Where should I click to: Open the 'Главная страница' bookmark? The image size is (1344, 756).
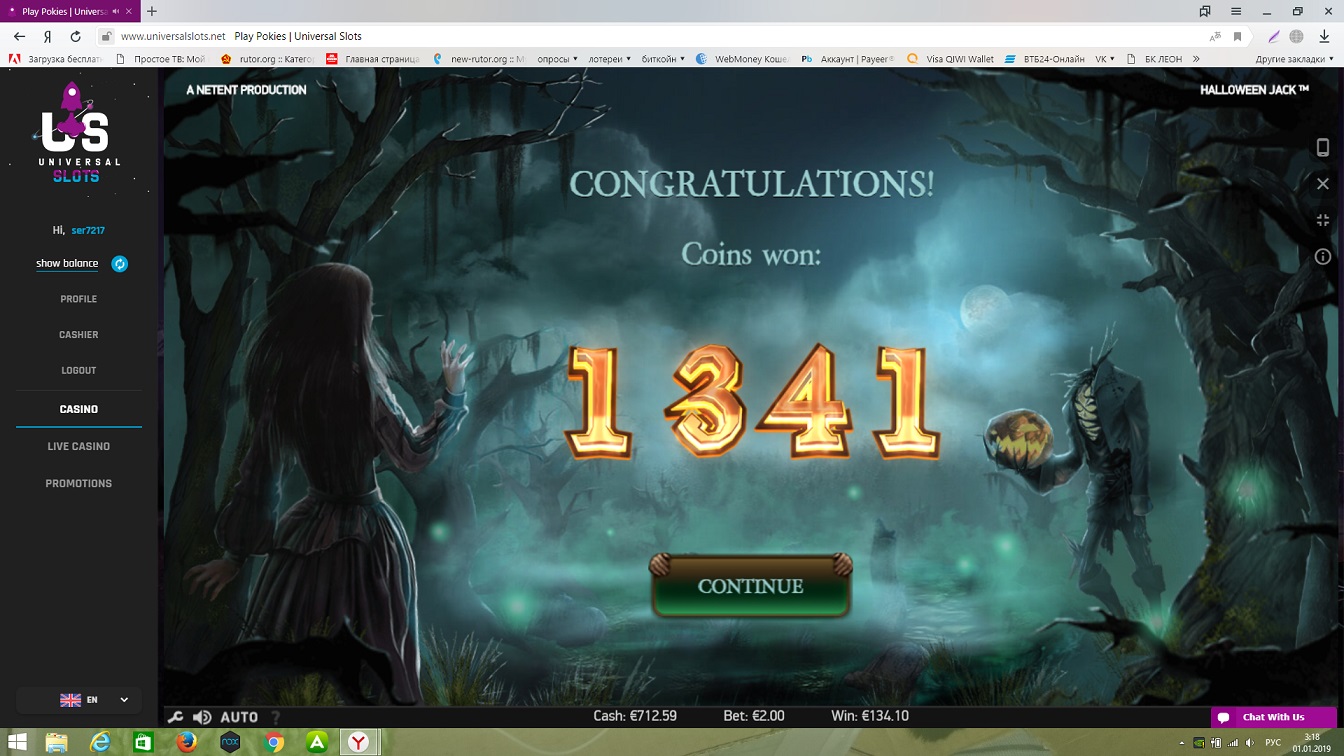pos(372,59)
